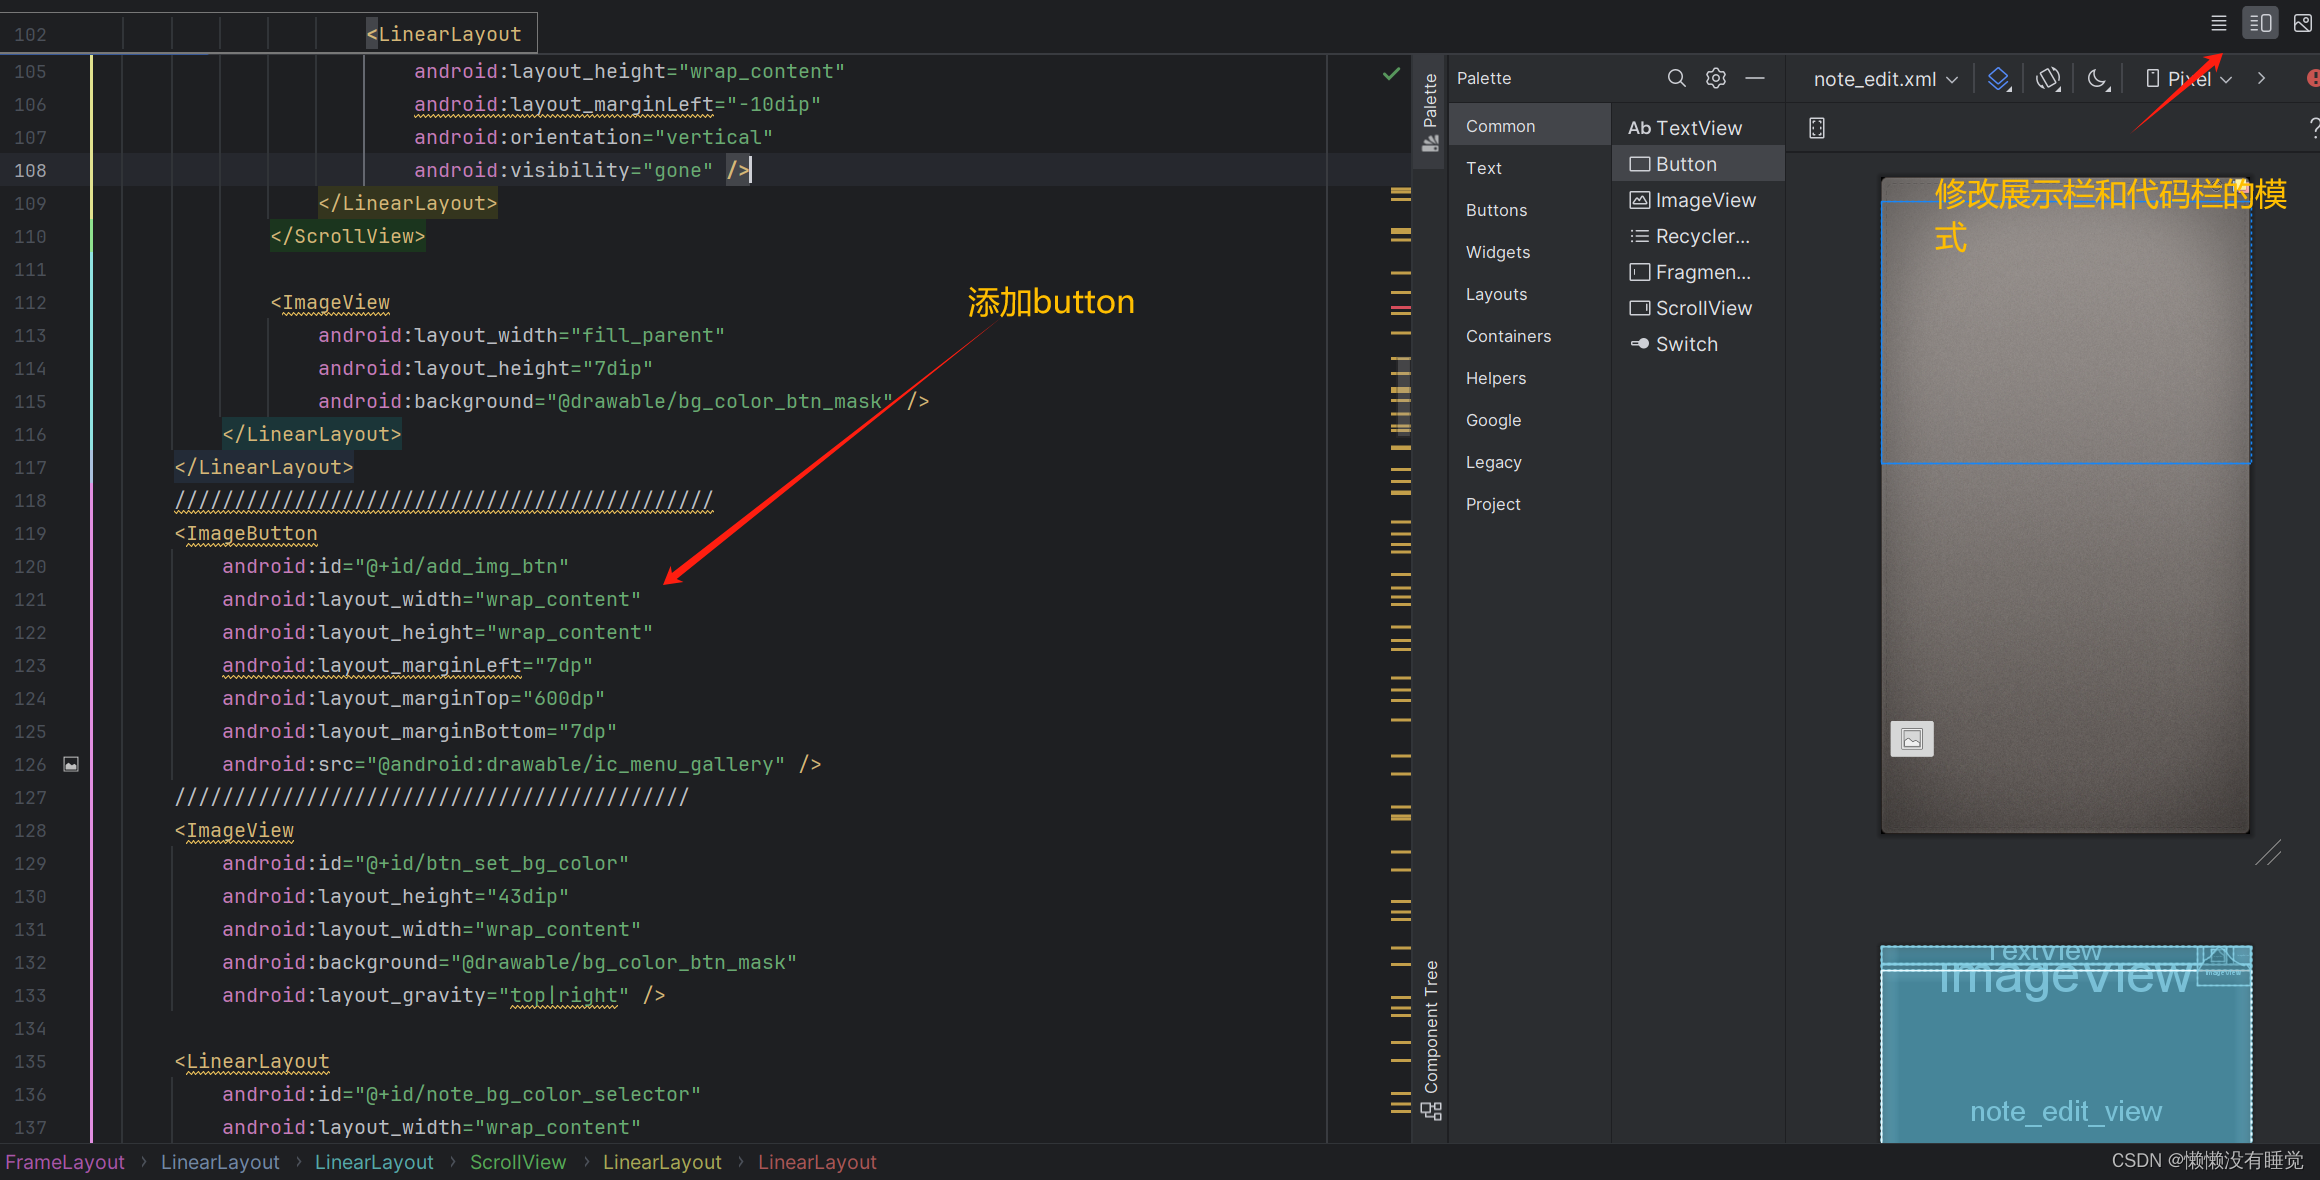This screenshot has height=1180, width=2320.
Task: Click ScrollView in the breadcrumb bar
Action: [x=517, y=1162]
